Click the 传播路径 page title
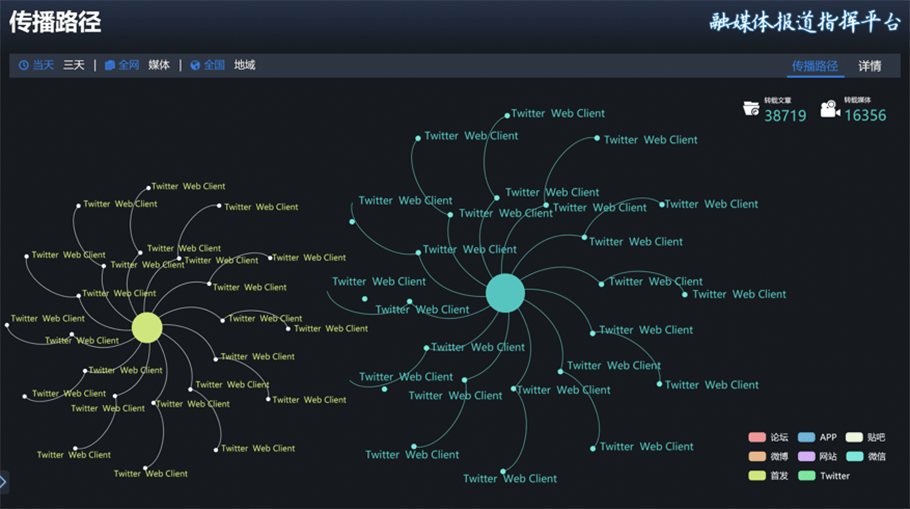This screenshot has width=910, height=509. click(55, 22)
